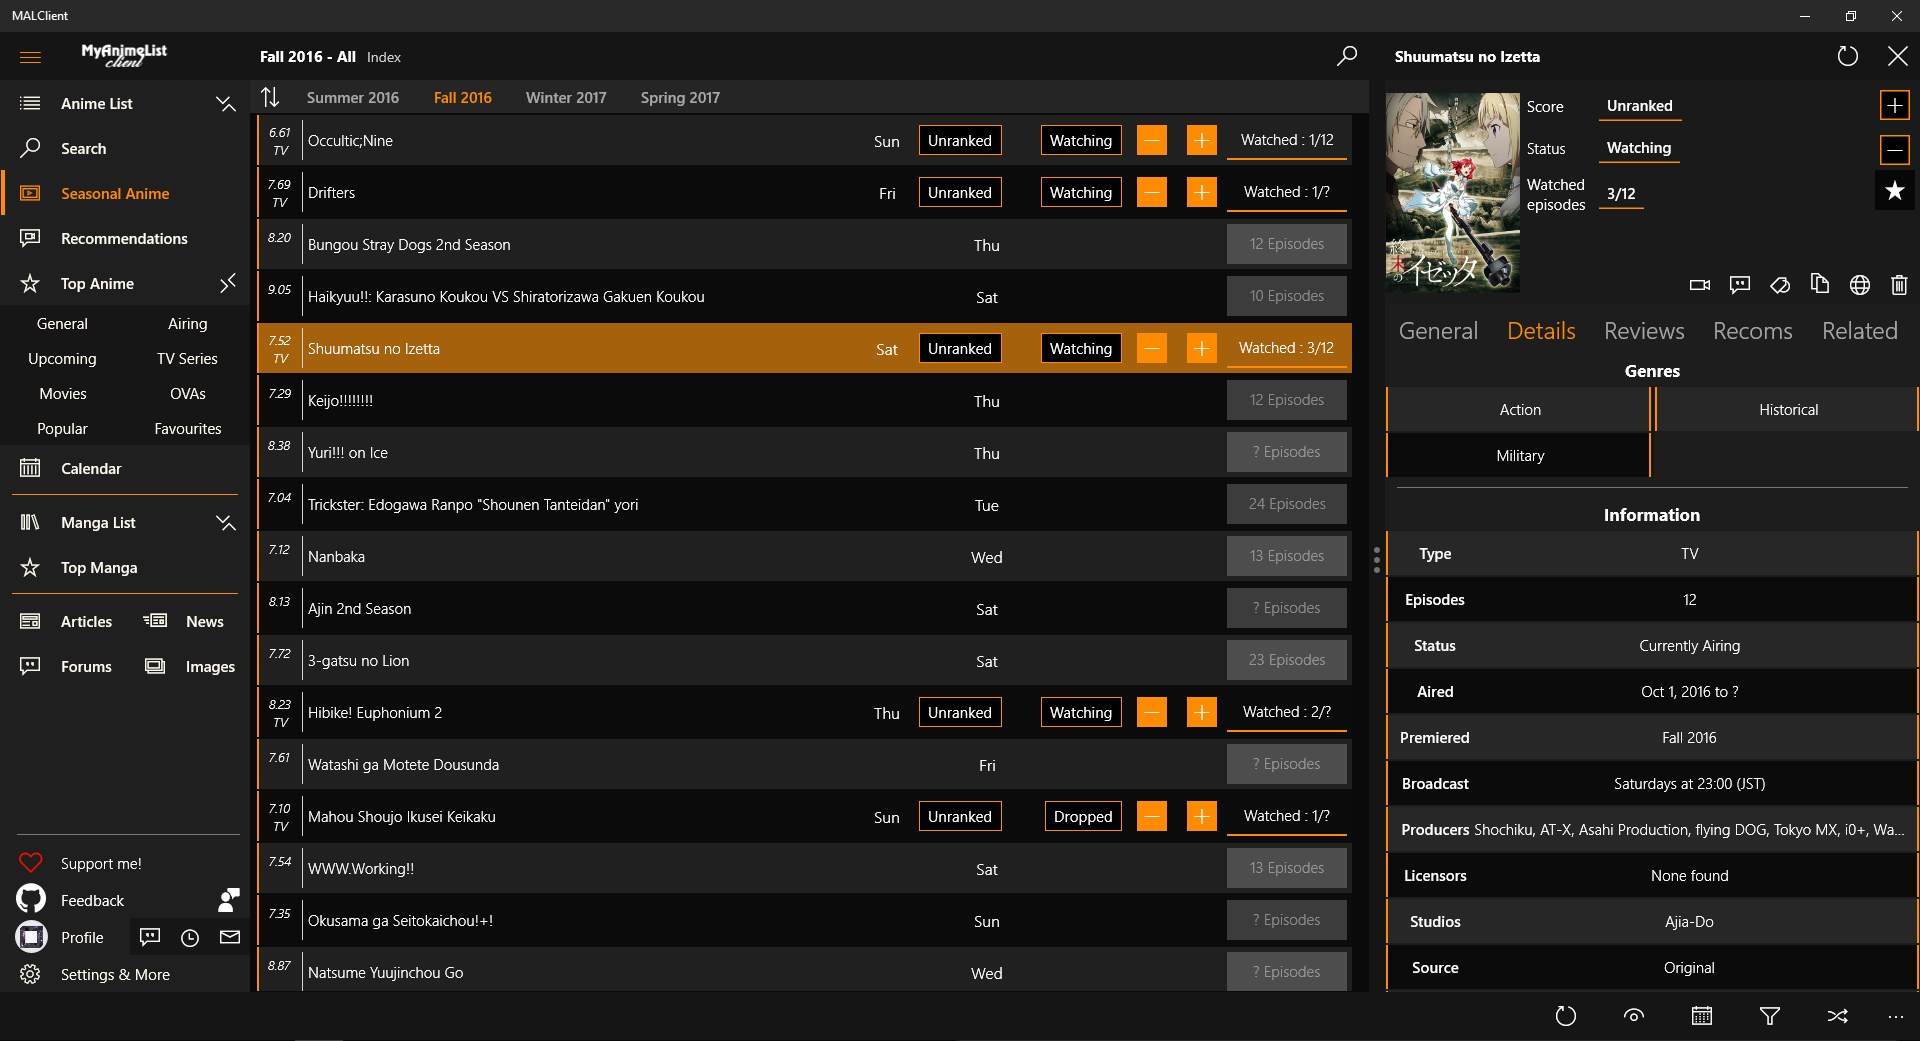Collapse the Top Anime section
Image resolution: width=1920 pixels, height=1041 pixels.
tap(228, 283)
